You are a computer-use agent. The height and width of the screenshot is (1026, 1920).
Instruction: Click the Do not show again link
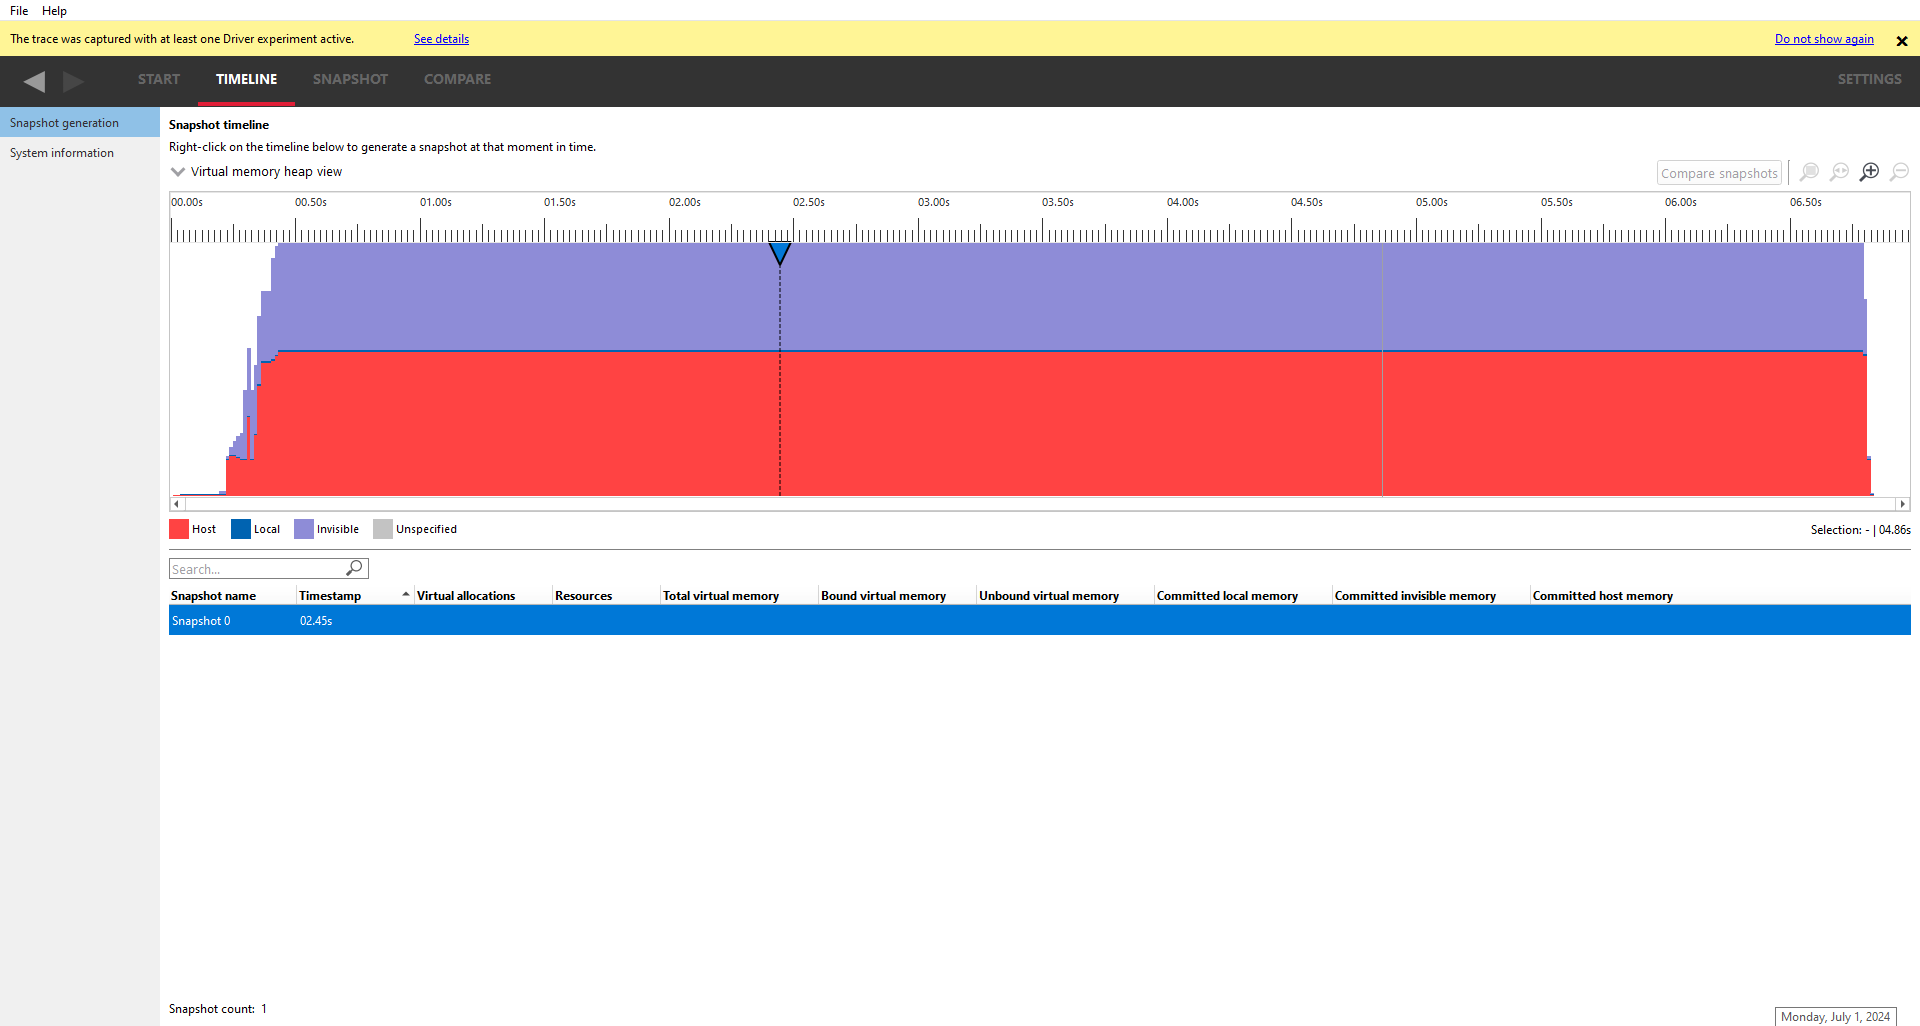tap(1823, 39)
